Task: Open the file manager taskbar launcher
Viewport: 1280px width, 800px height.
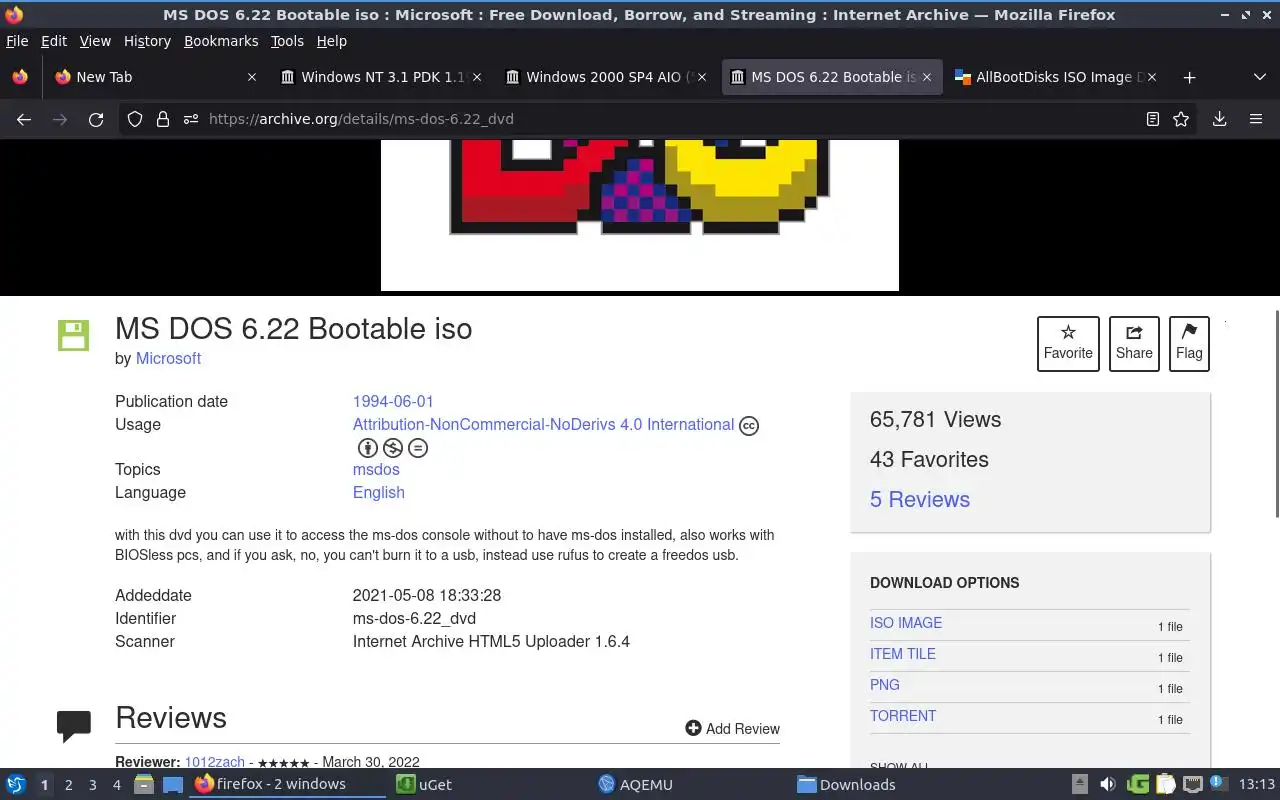Action: pyautogui.click(x=143, y=785)
